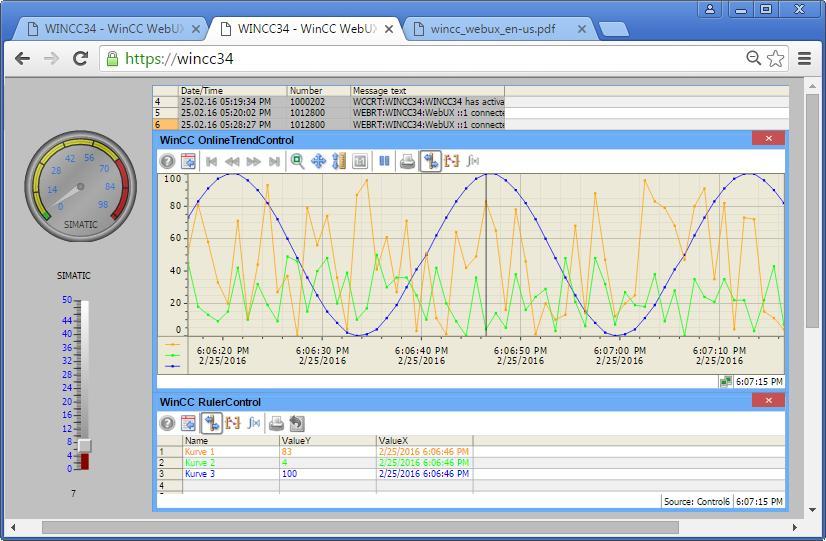Select message row 4 number 1000202
The width and height of the screenshot is (826, 541).
tap(329, 102)
